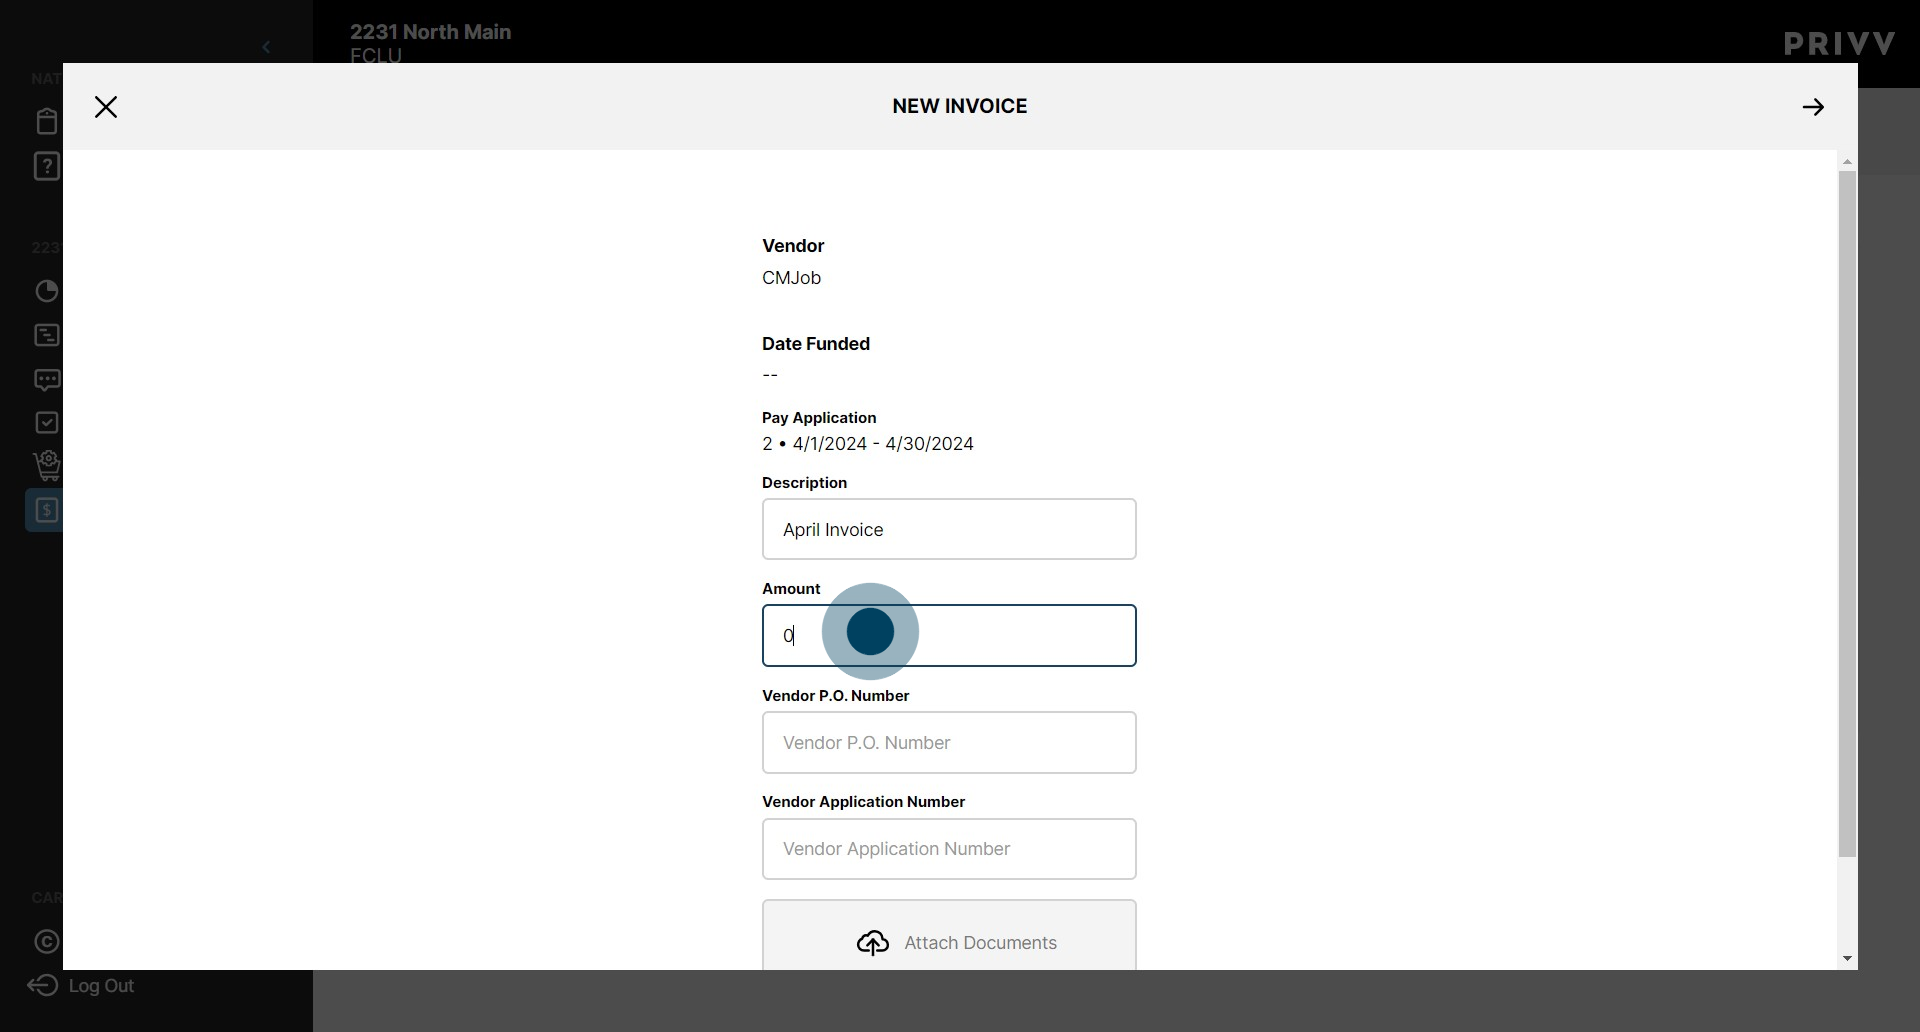Open the list panel icon in sidebar

coord(47,335)
